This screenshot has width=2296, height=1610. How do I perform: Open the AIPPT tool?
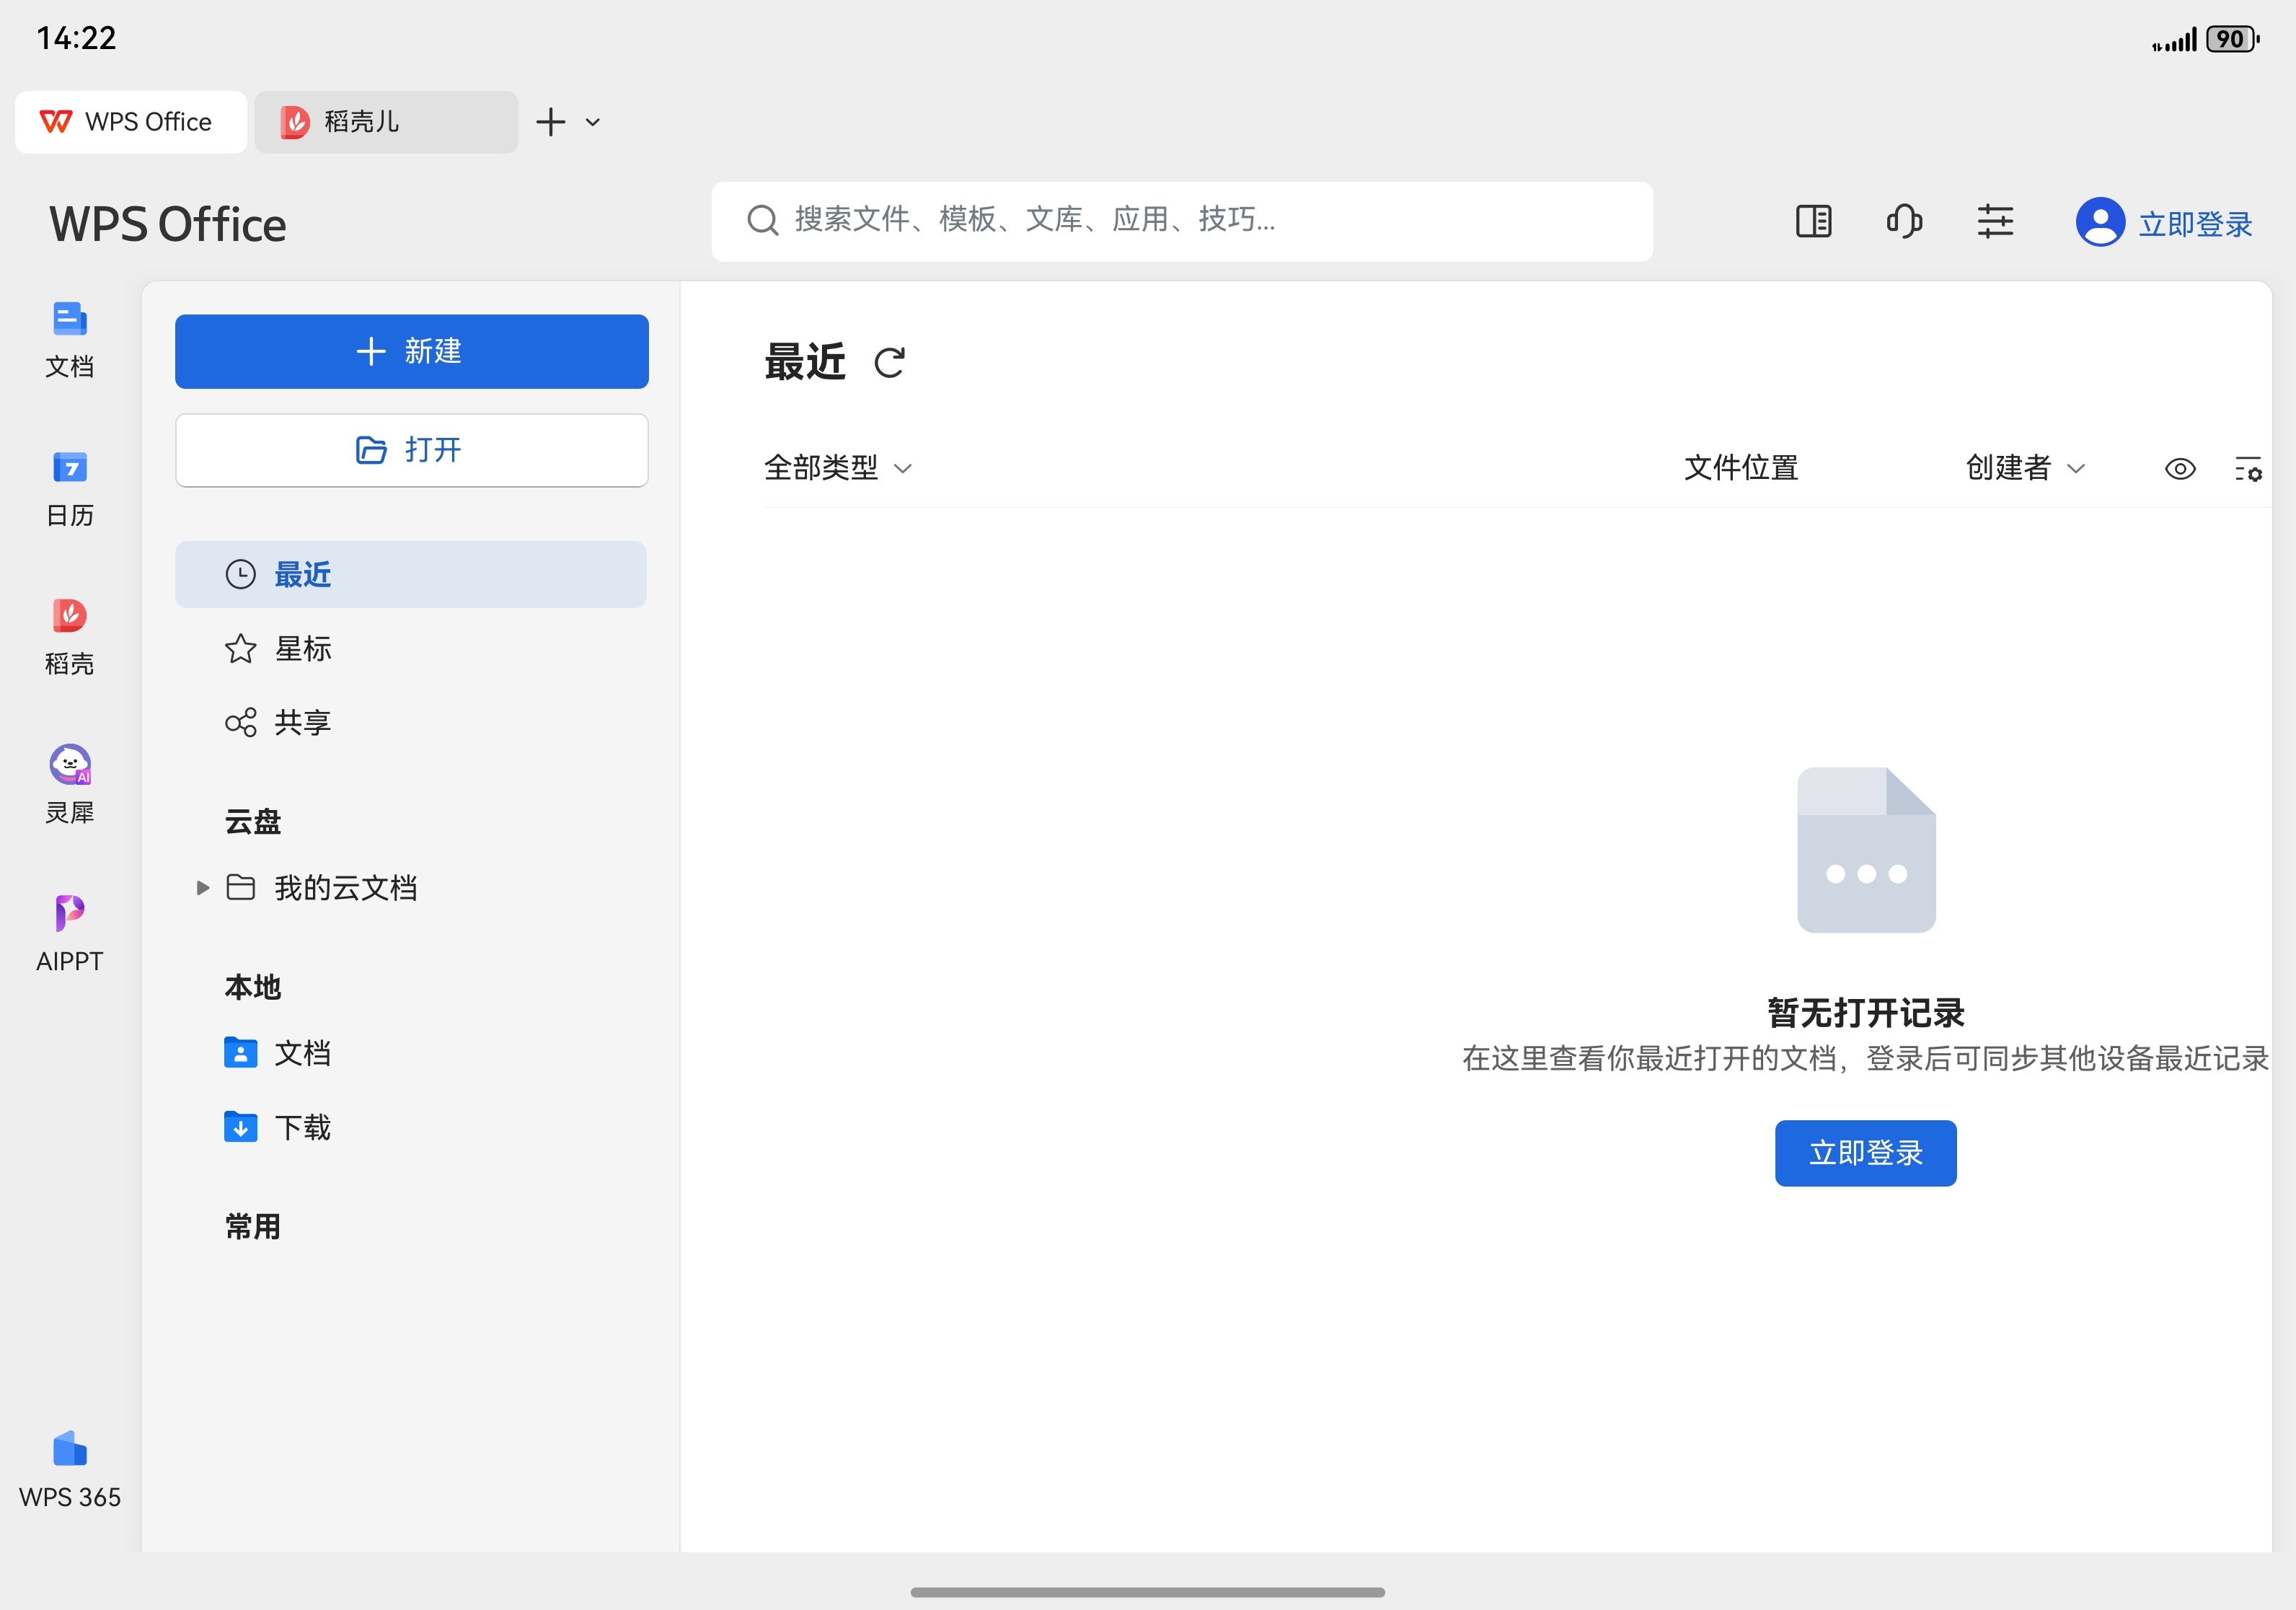pyautogui.click(x=69, y=935)
